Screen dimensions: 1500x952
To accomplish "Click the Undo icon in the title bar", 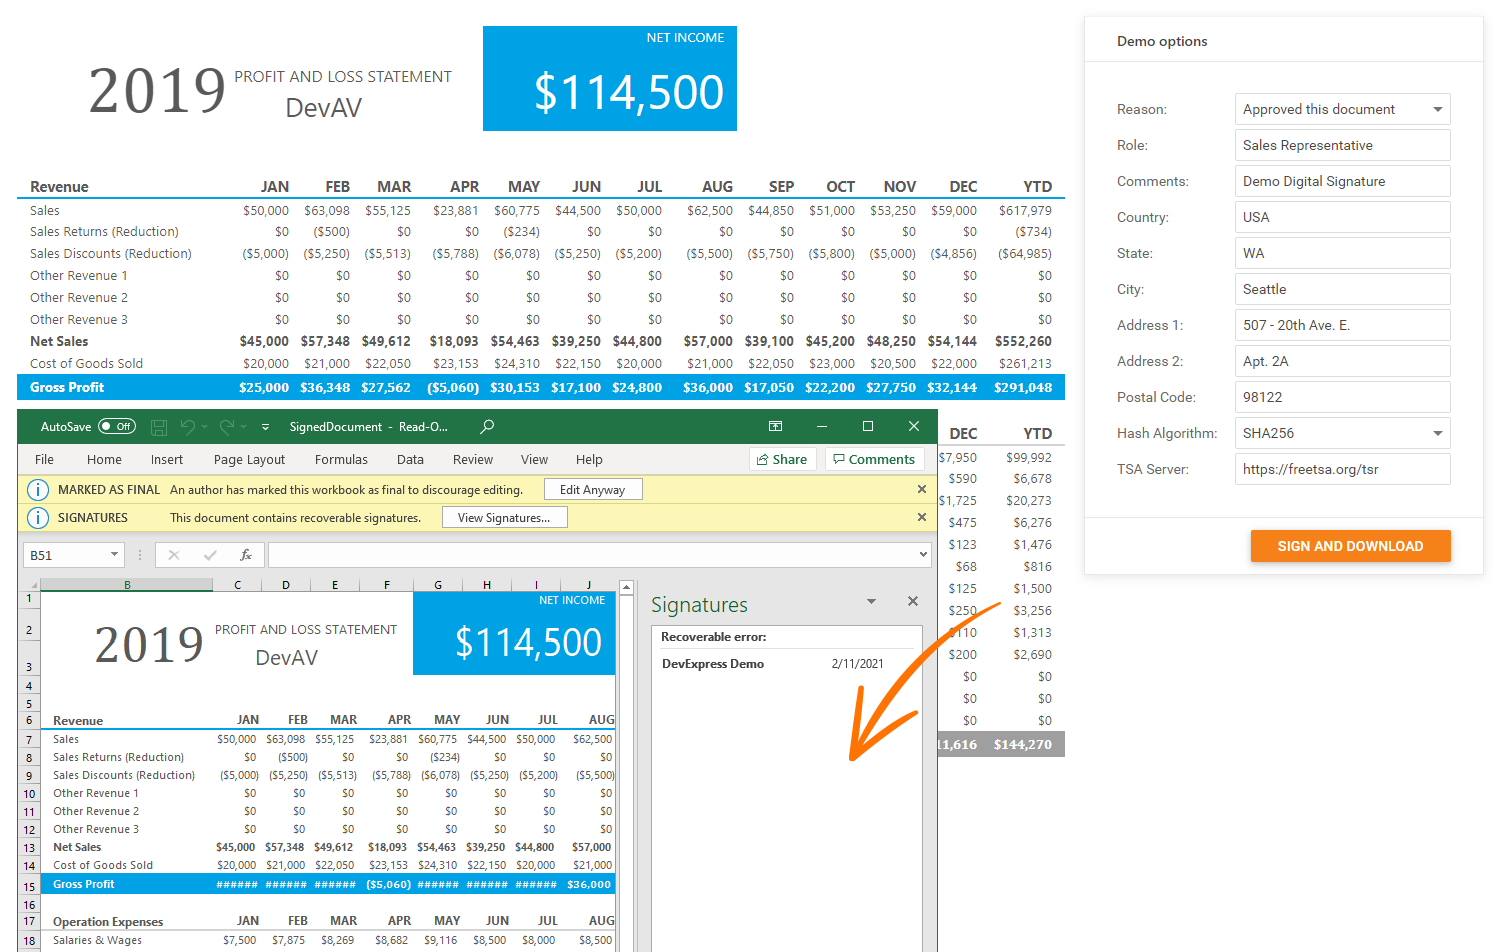I will (190, 426).
